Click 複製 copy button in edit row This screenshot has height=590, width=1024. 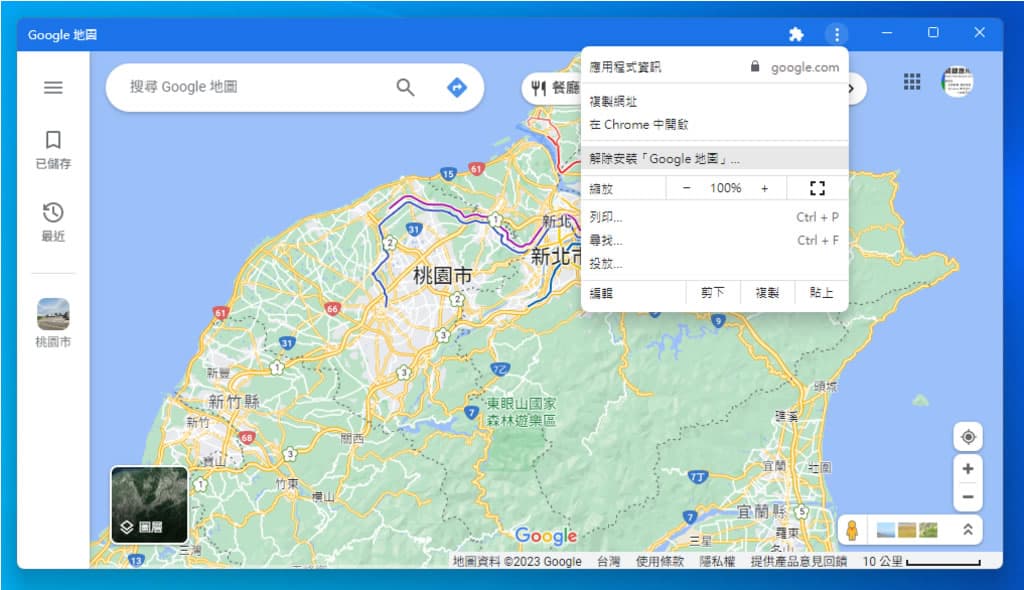tap(767, 293)
